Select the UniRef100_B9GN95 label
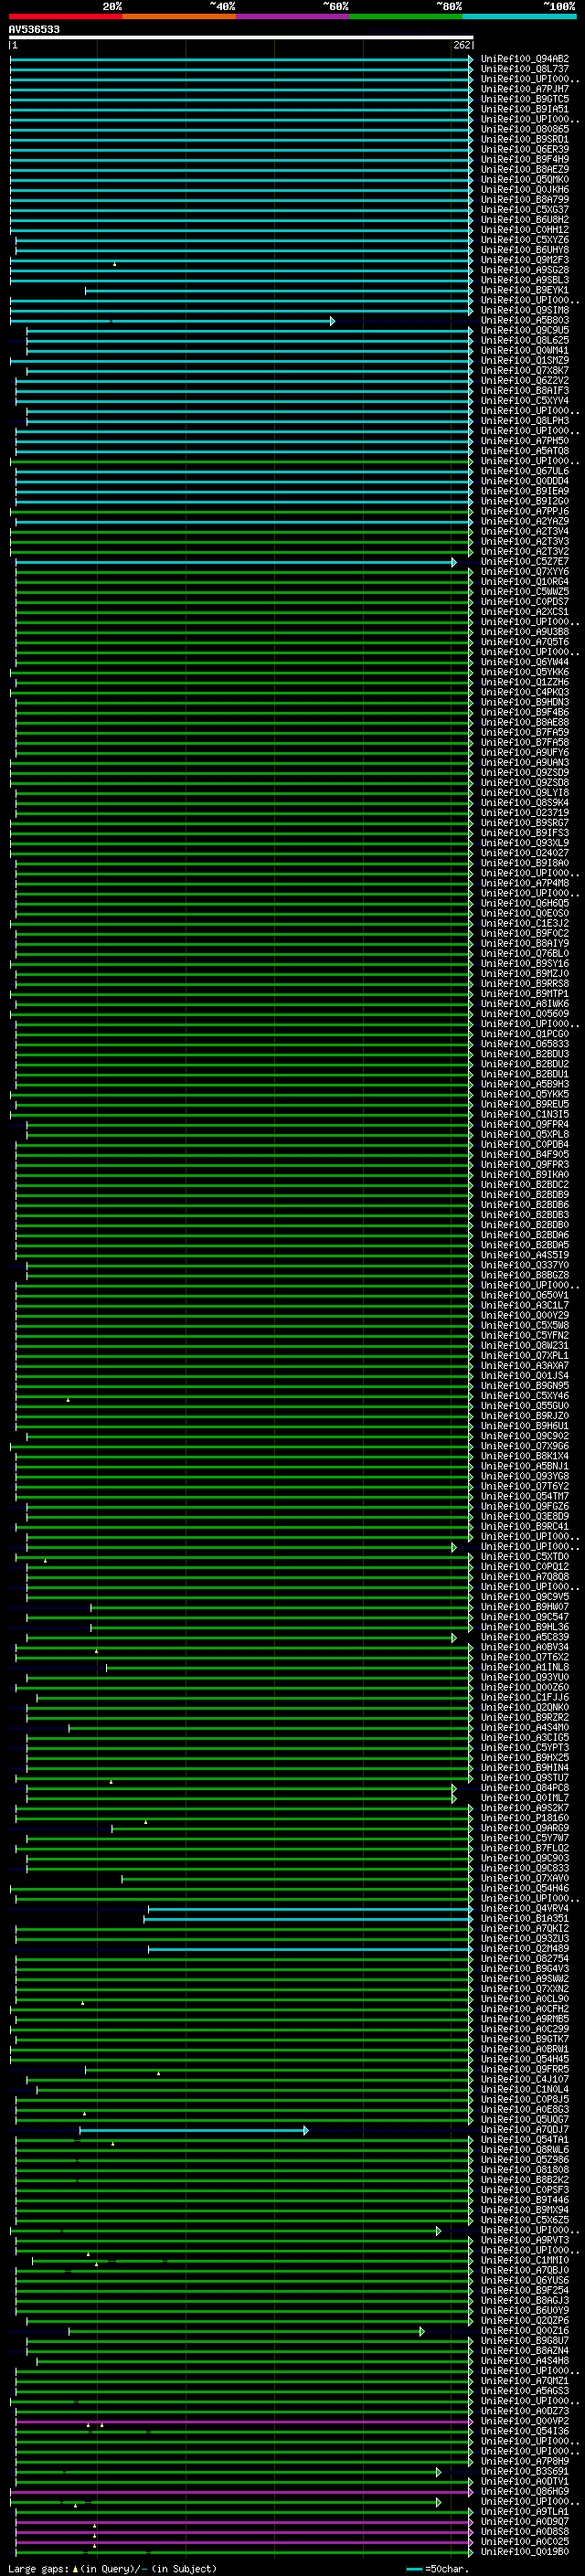This screenshot has width=585, height=2576. pyautogui.click(x=525, y=1386)
